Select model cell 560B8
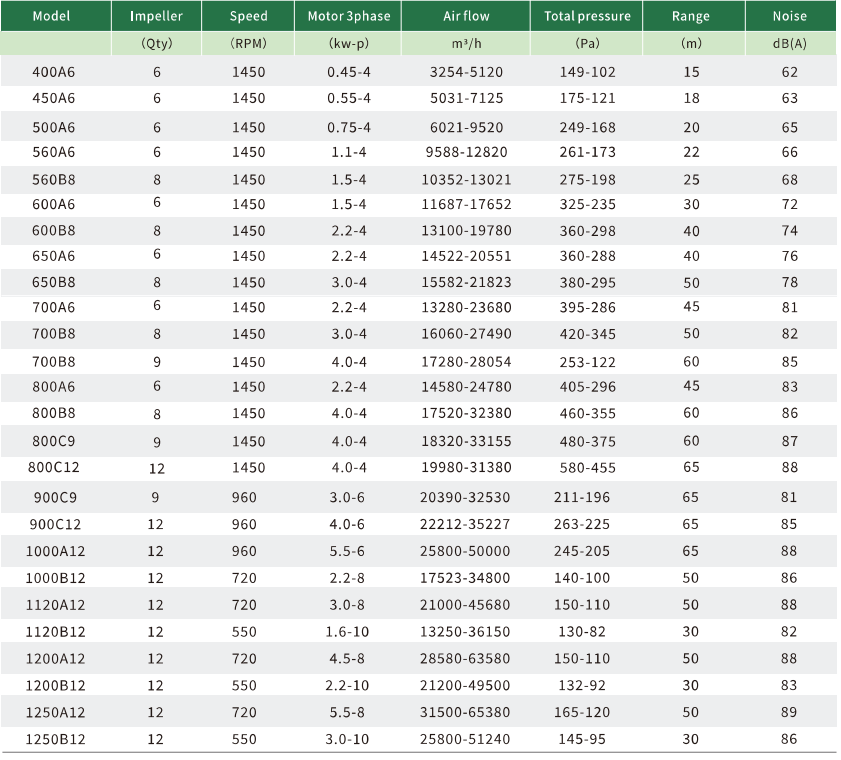 click(54, 180)
